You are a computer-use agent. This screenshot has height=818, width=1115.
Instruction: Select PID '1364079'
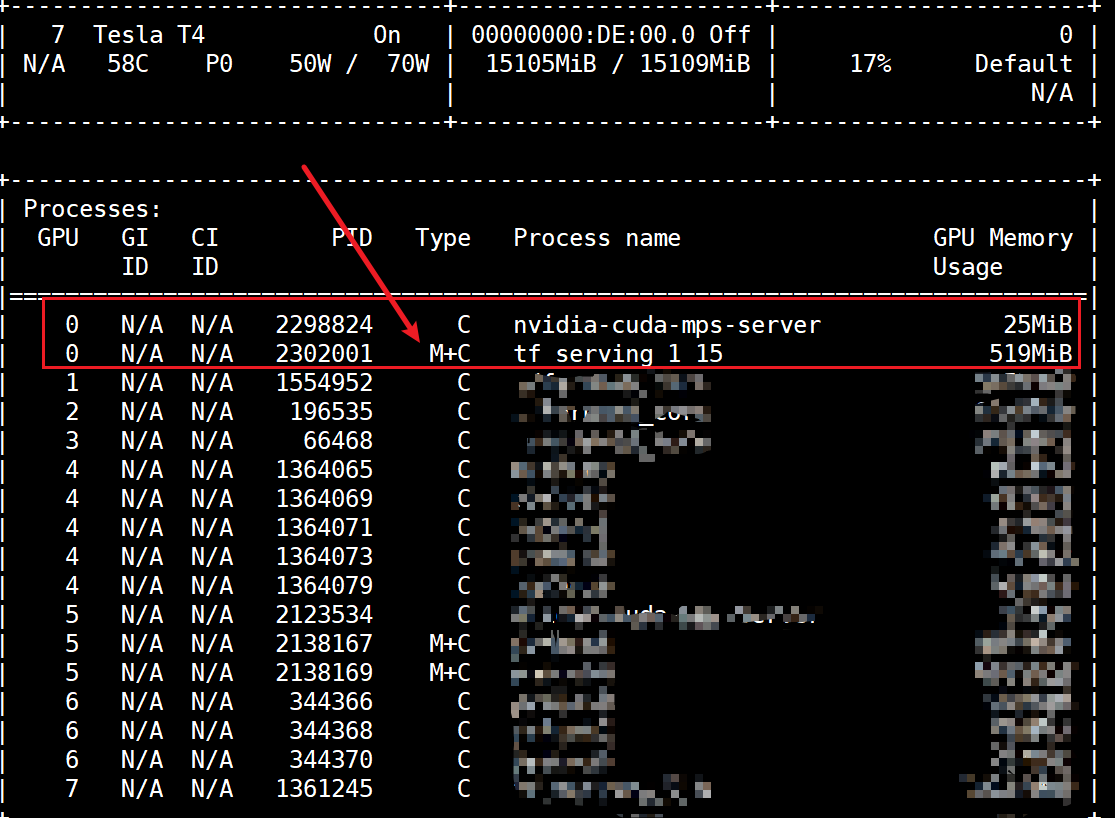[x=324, y=586]
